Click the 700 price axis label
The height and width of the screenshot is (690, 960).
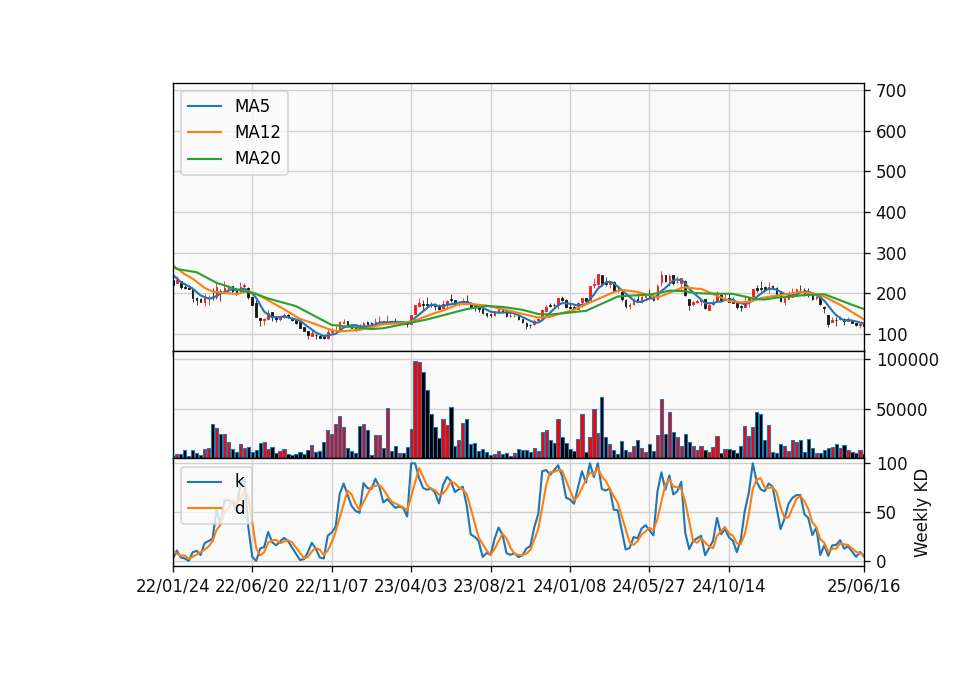pos(891,91)
